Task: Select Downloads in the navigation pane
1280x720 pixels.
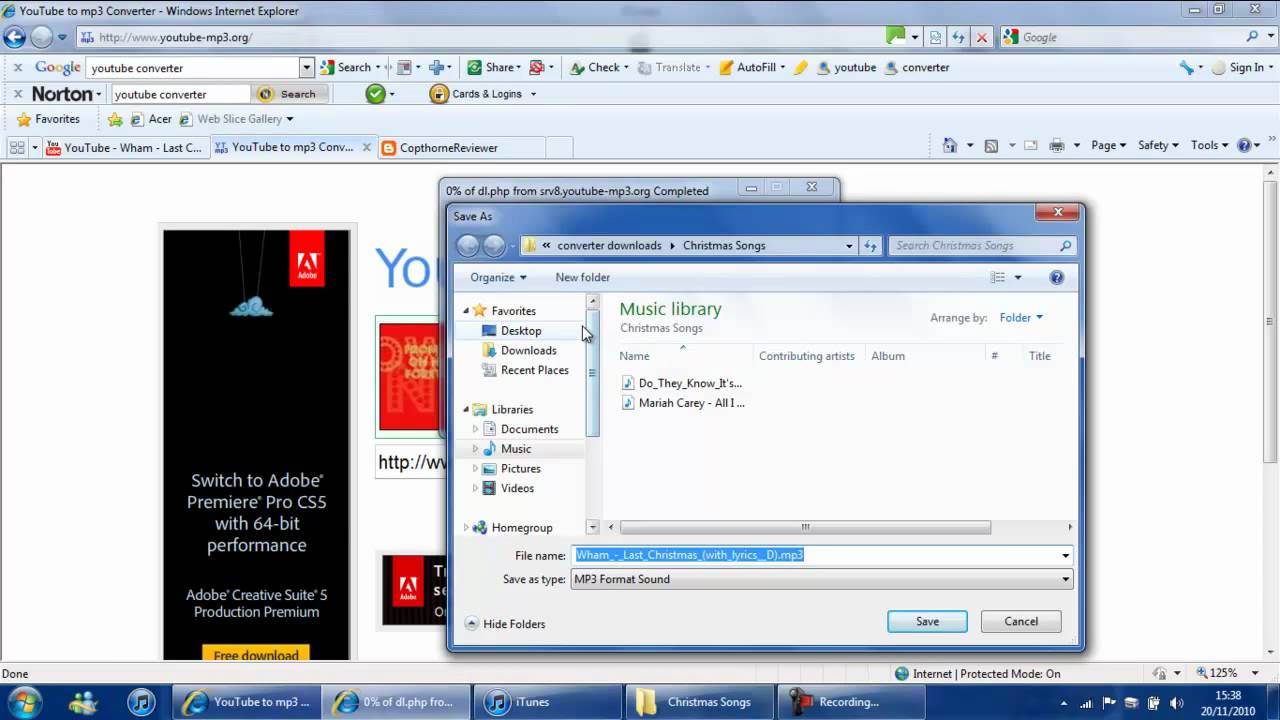Action: pos(528,350)
